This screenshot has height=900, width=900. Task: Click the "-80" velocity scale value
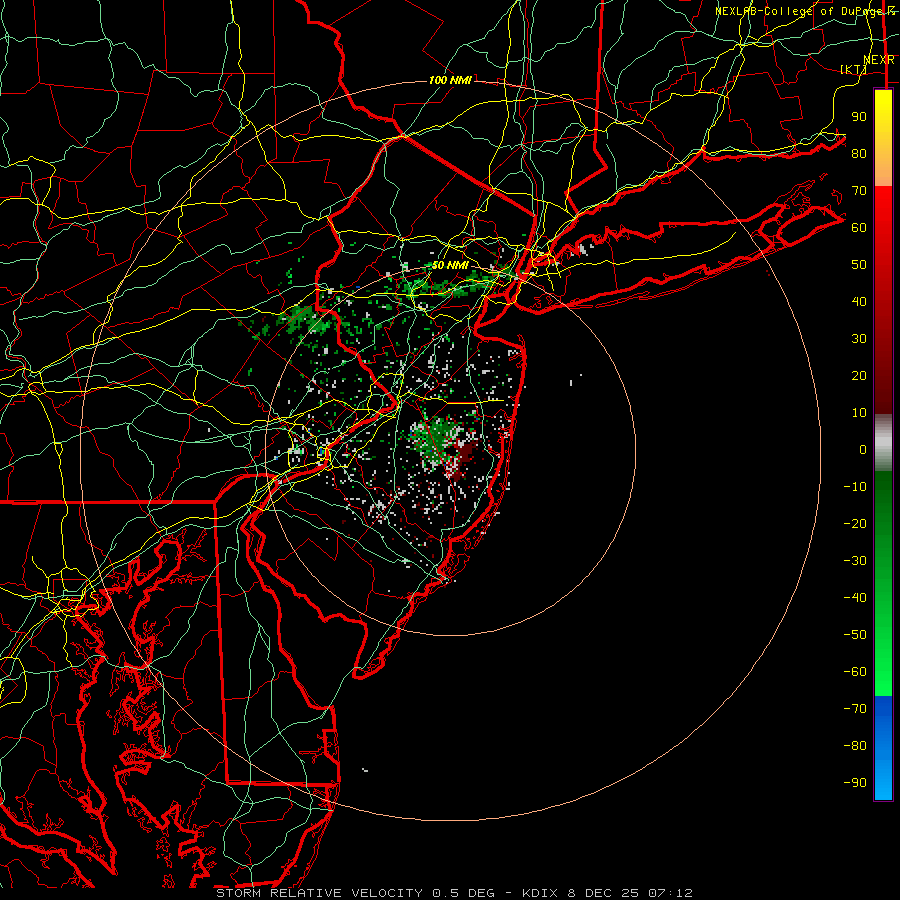[x=855, y=746]
